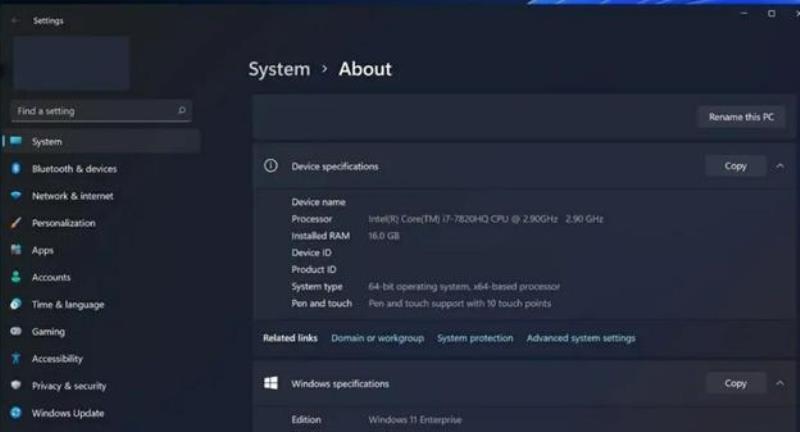Image resolution: width=800 pixels, height=432 pixels.
Task: Collapse the Device specifications section
Action: tap(780, 166)
